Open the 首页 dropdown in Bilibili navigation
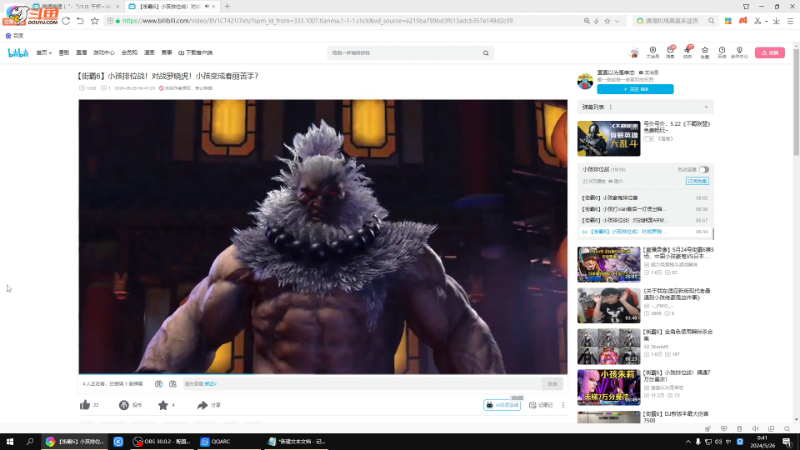800x450 pixels. (x=44, y=53)
